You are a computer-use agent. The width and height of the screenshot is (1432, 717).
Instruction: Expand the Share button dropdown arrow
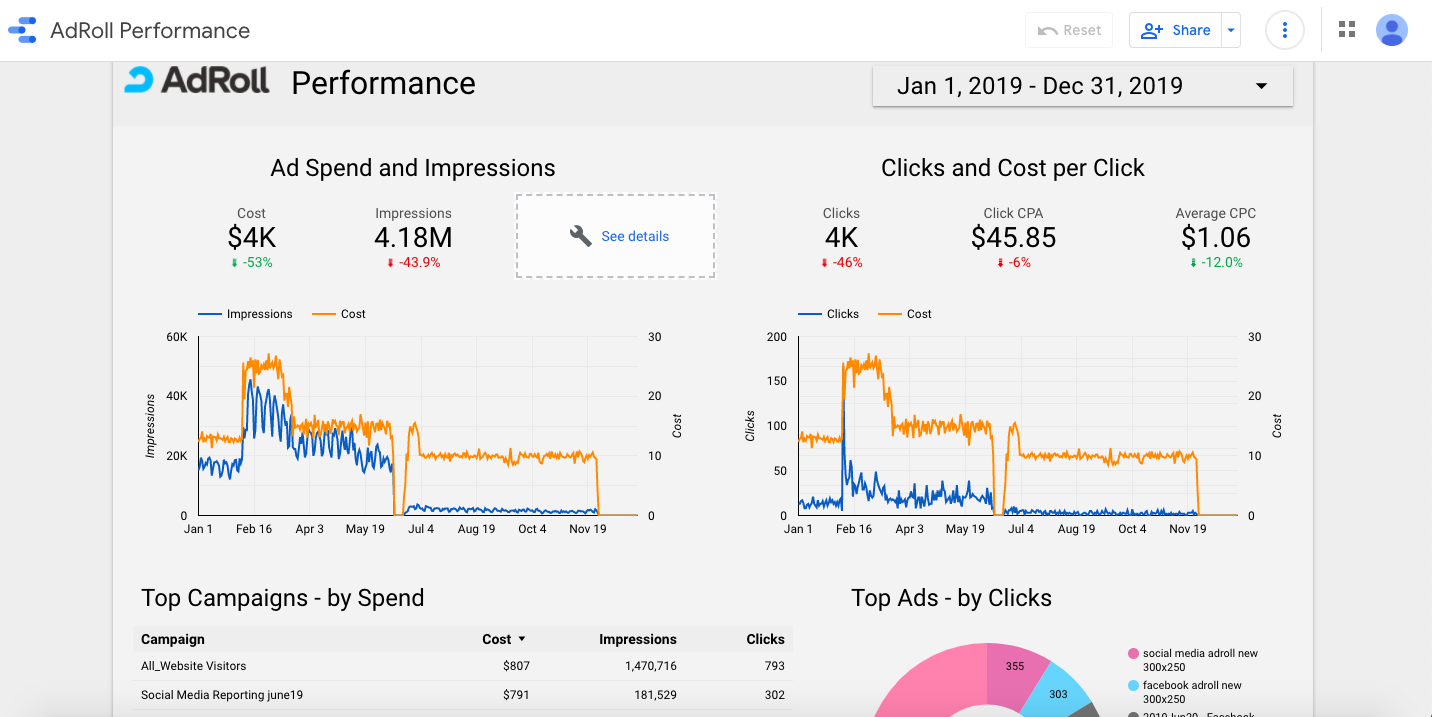1231,30
